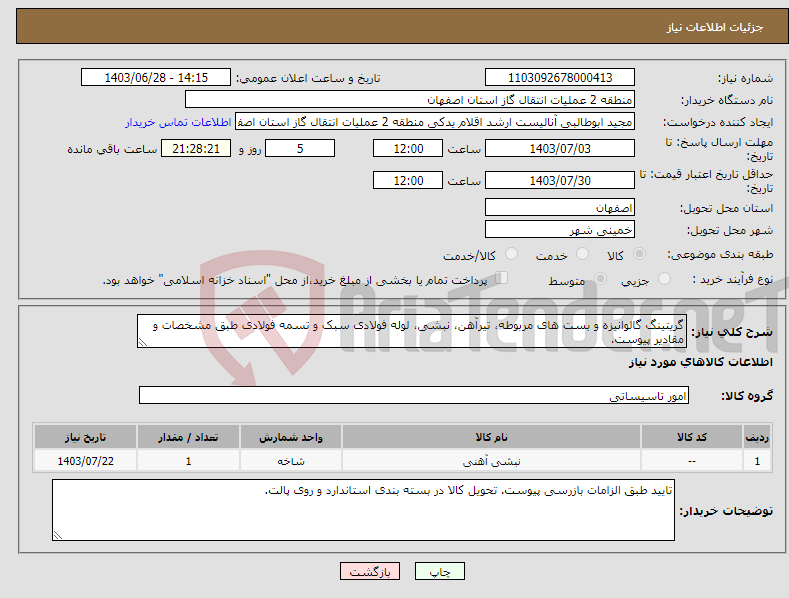Click the price validity time 12:00 field
Viewport: 789px width, 598px height.
point(408,180)
